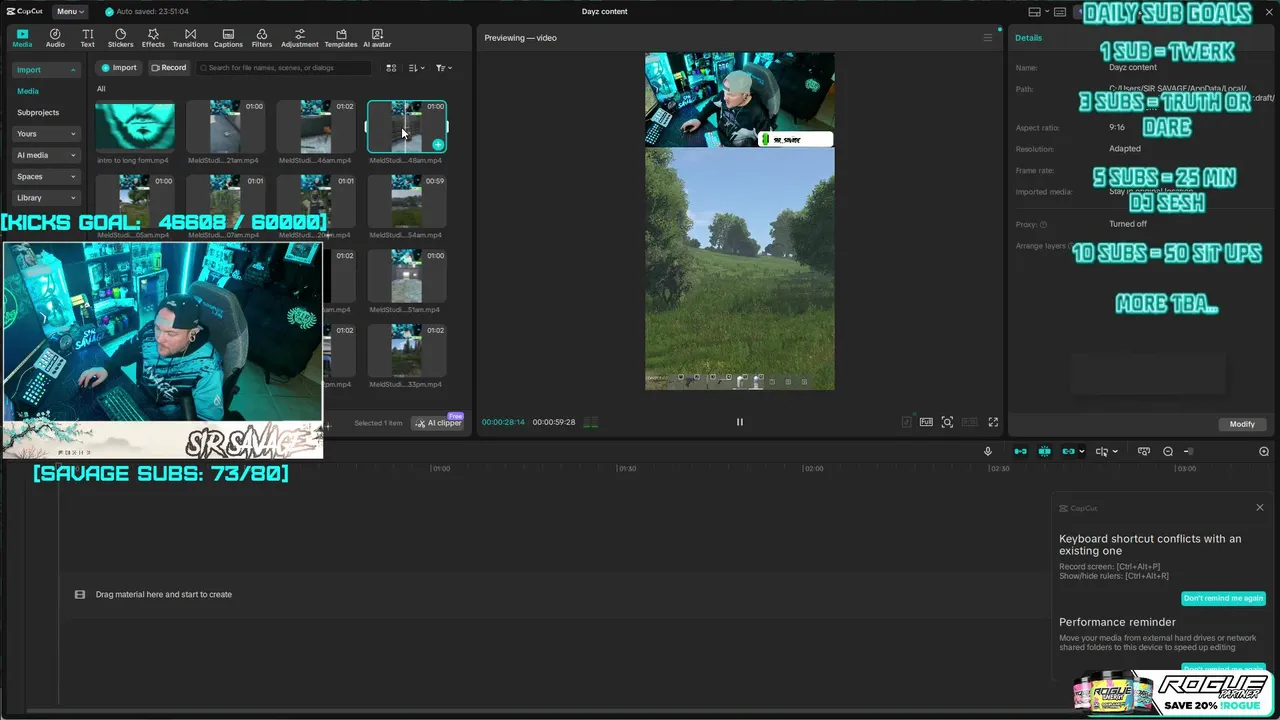Pause the preview playback

[x=740, y=422]
